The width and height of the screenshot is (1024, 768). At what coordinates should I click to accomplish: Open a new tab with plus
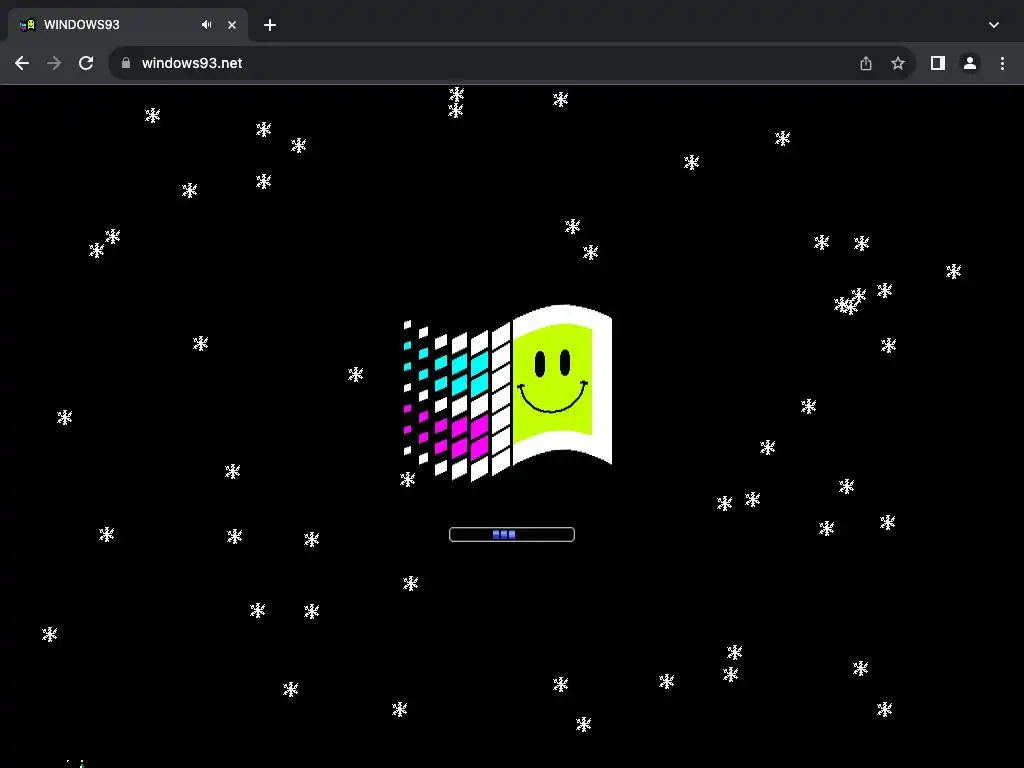[270, 25]
